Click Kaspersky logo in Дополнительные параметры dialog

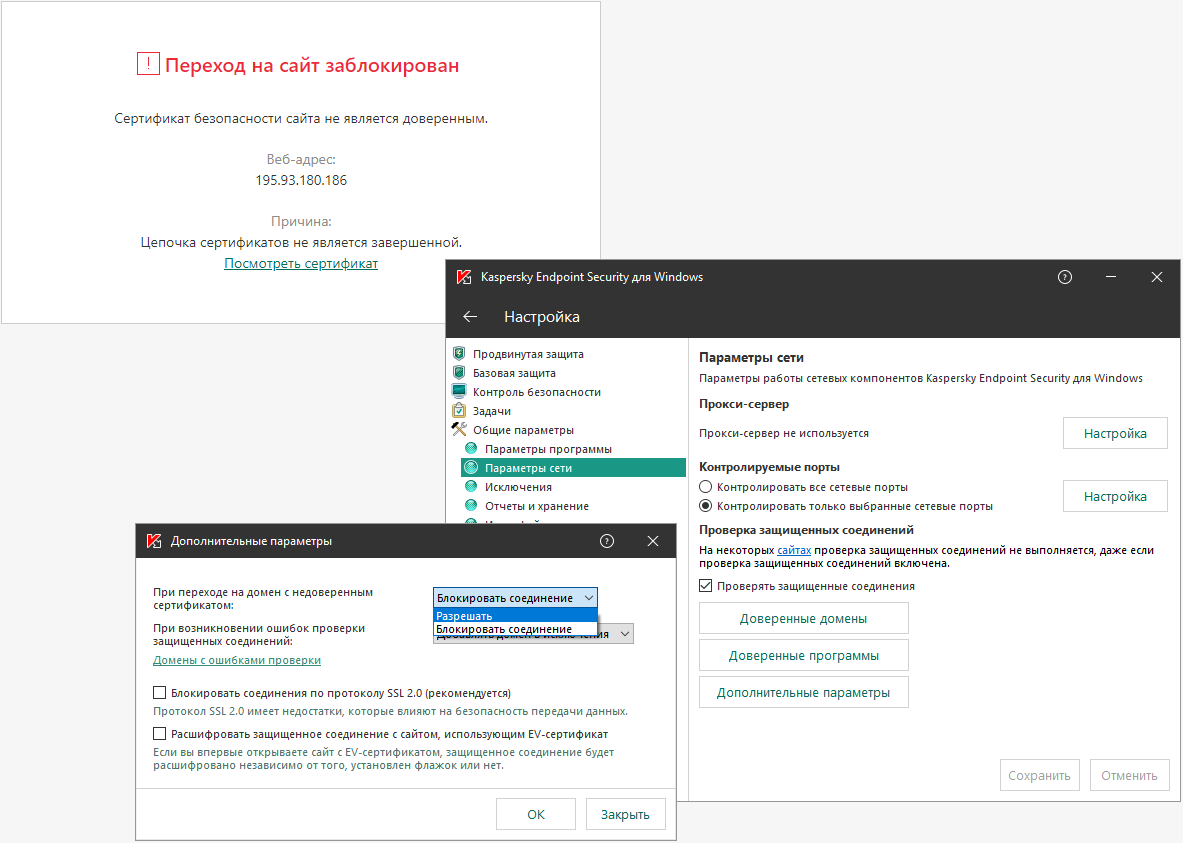click(x=154, y=541)
